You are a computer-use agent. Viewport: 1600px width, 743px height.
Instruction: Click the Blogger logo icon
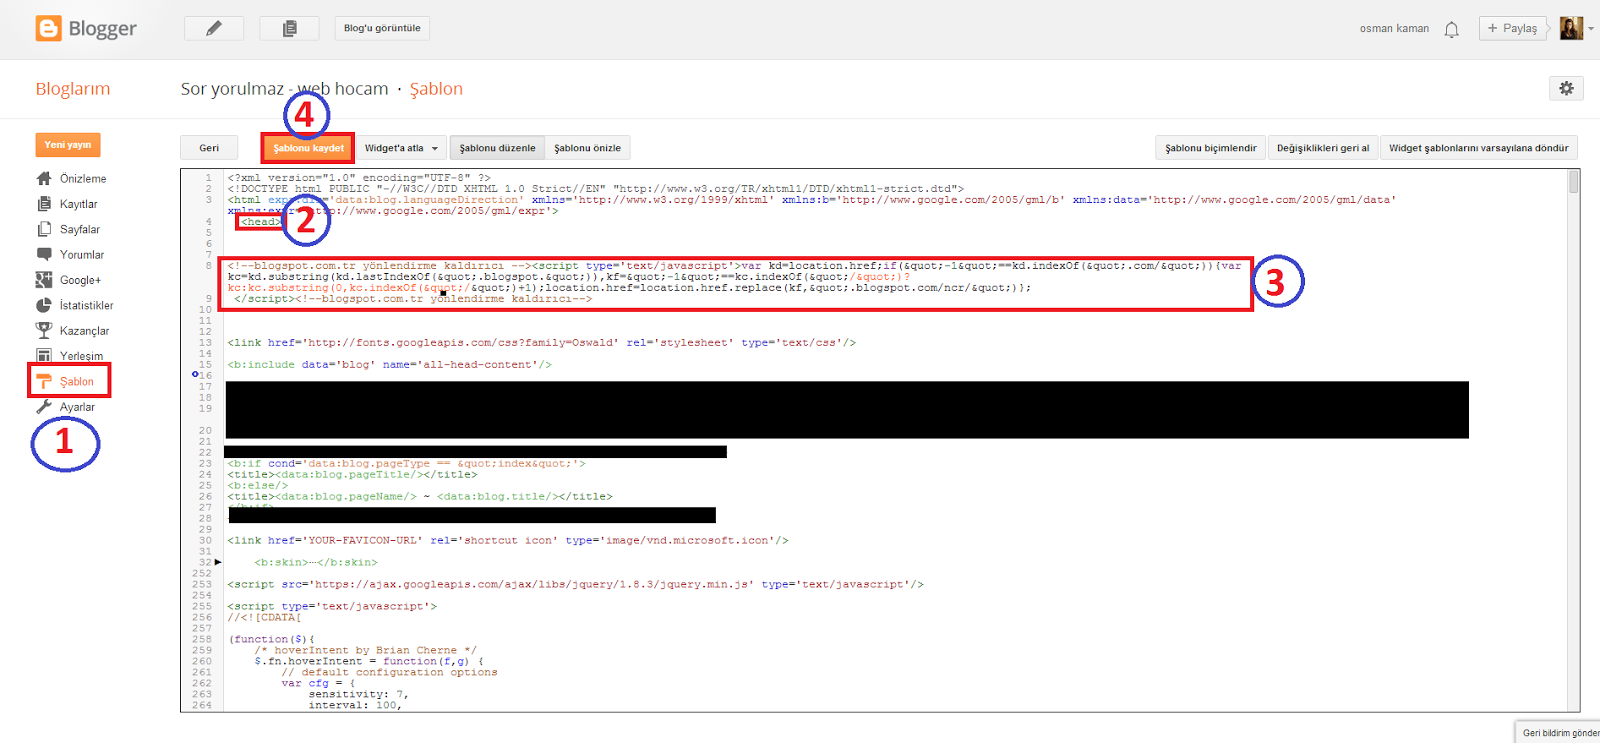point(48,28)
